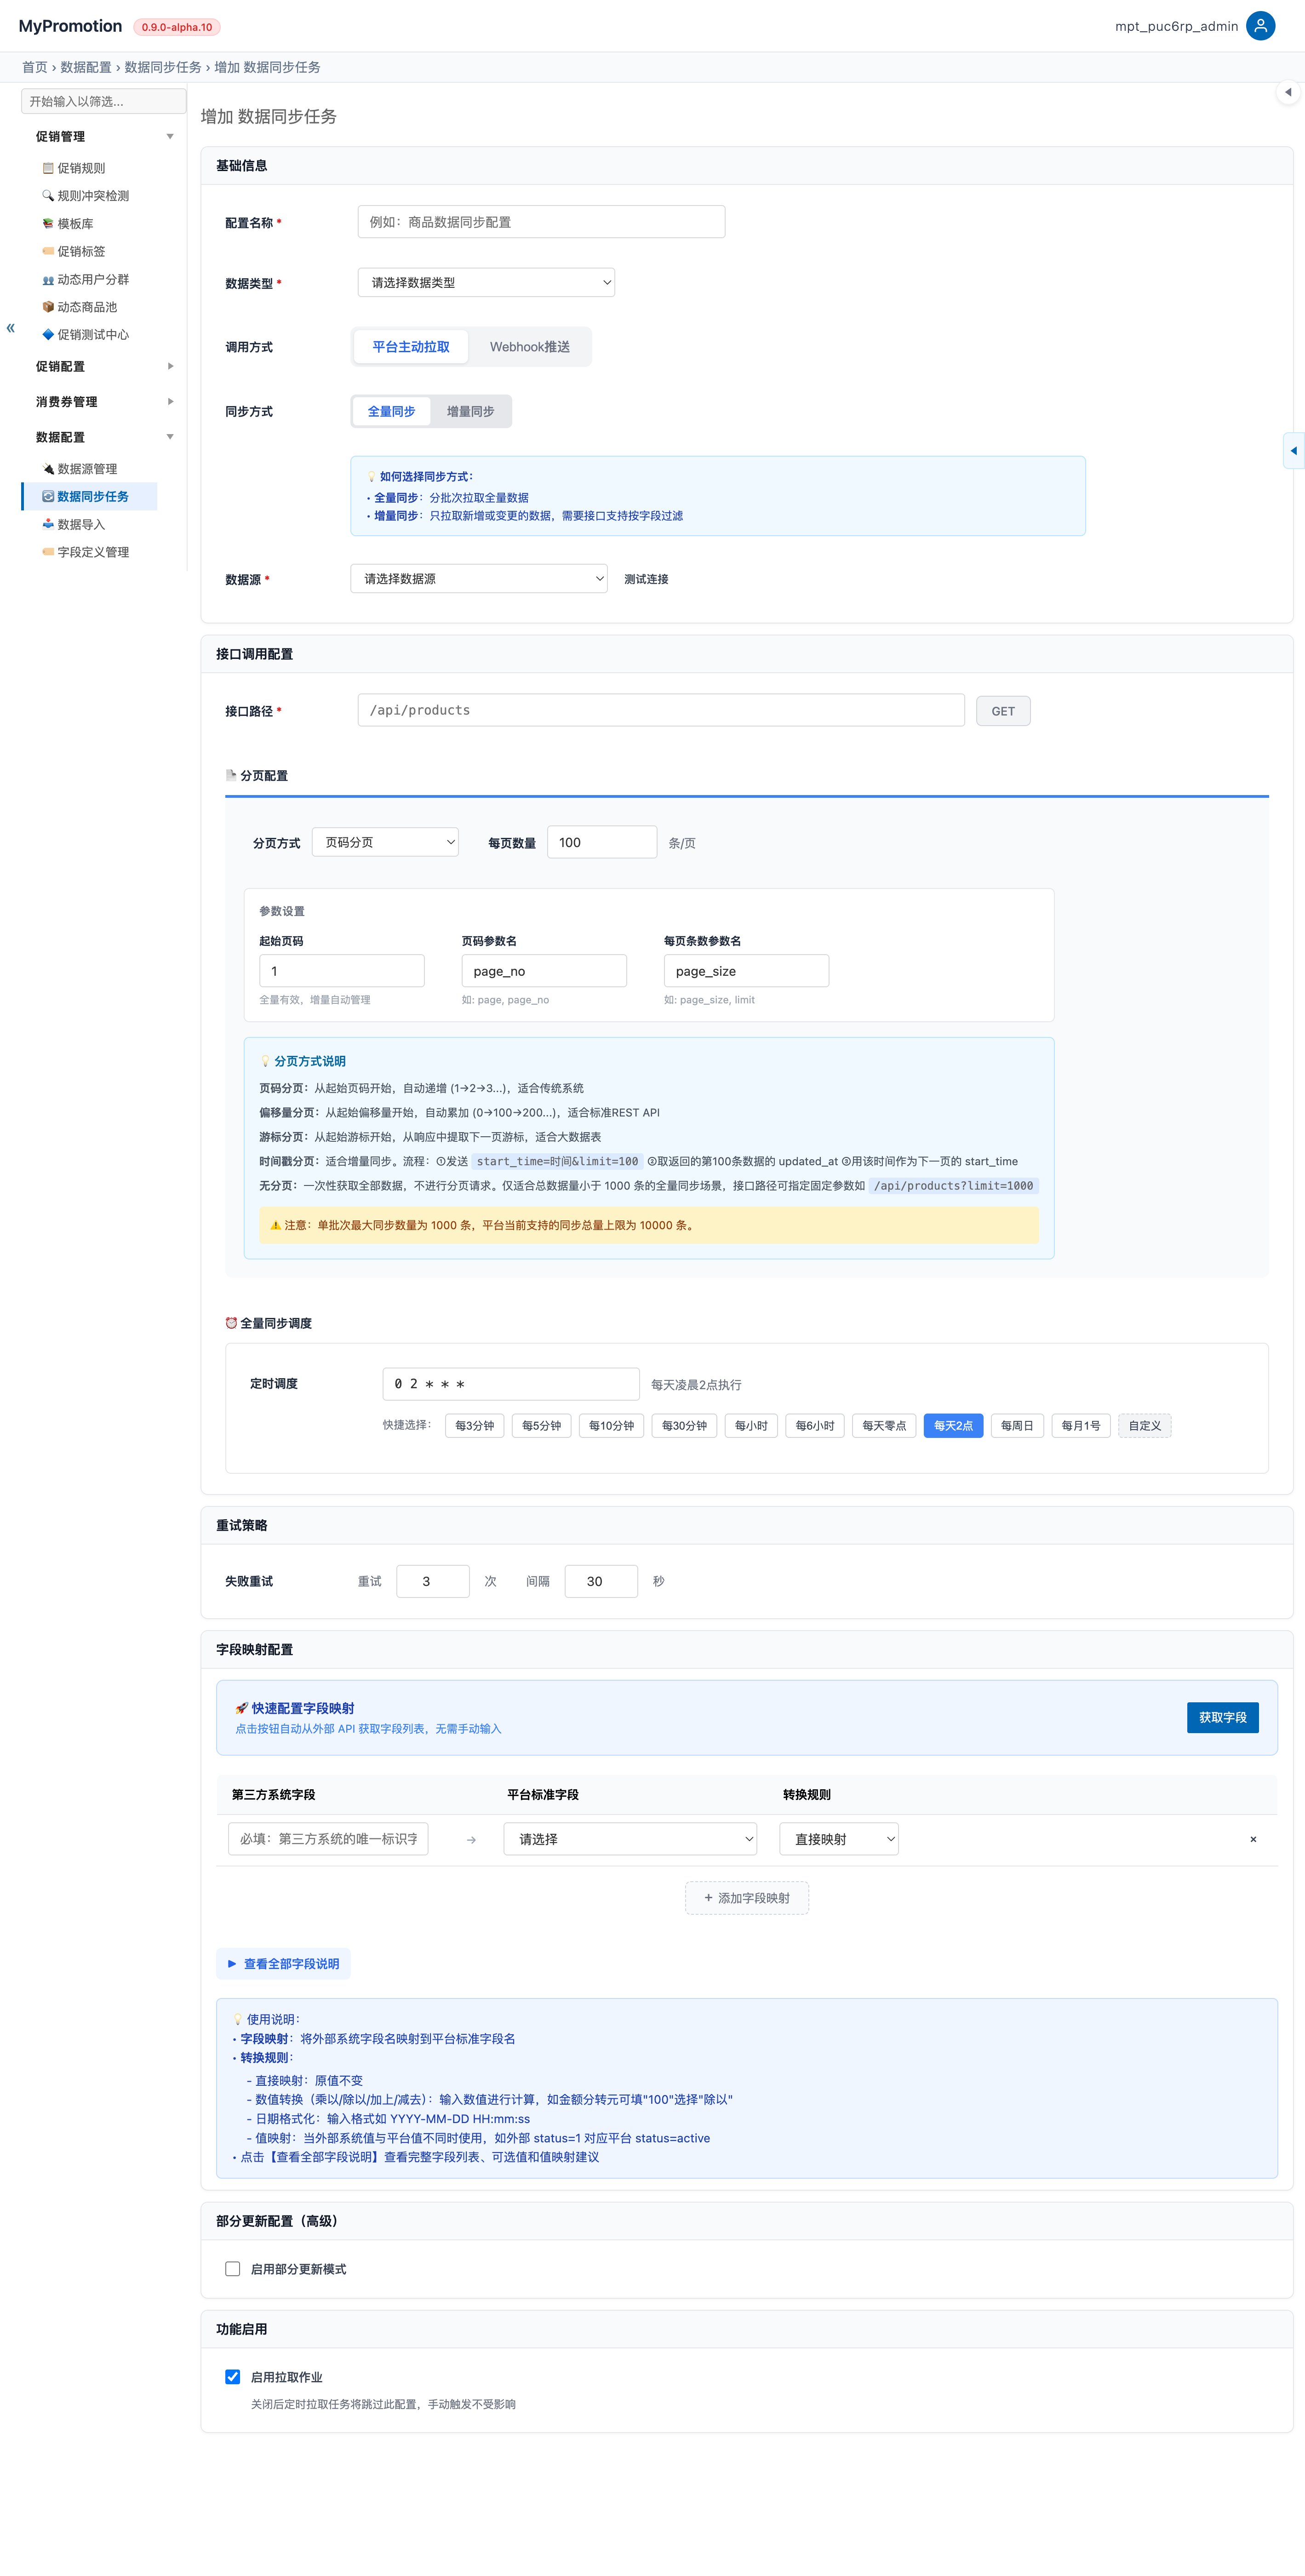Image resolution: width=1305 pixels, height=2576 pixels.
Task: Click the top right panel collapse arrow
Action: click(x=1288, y=92)
